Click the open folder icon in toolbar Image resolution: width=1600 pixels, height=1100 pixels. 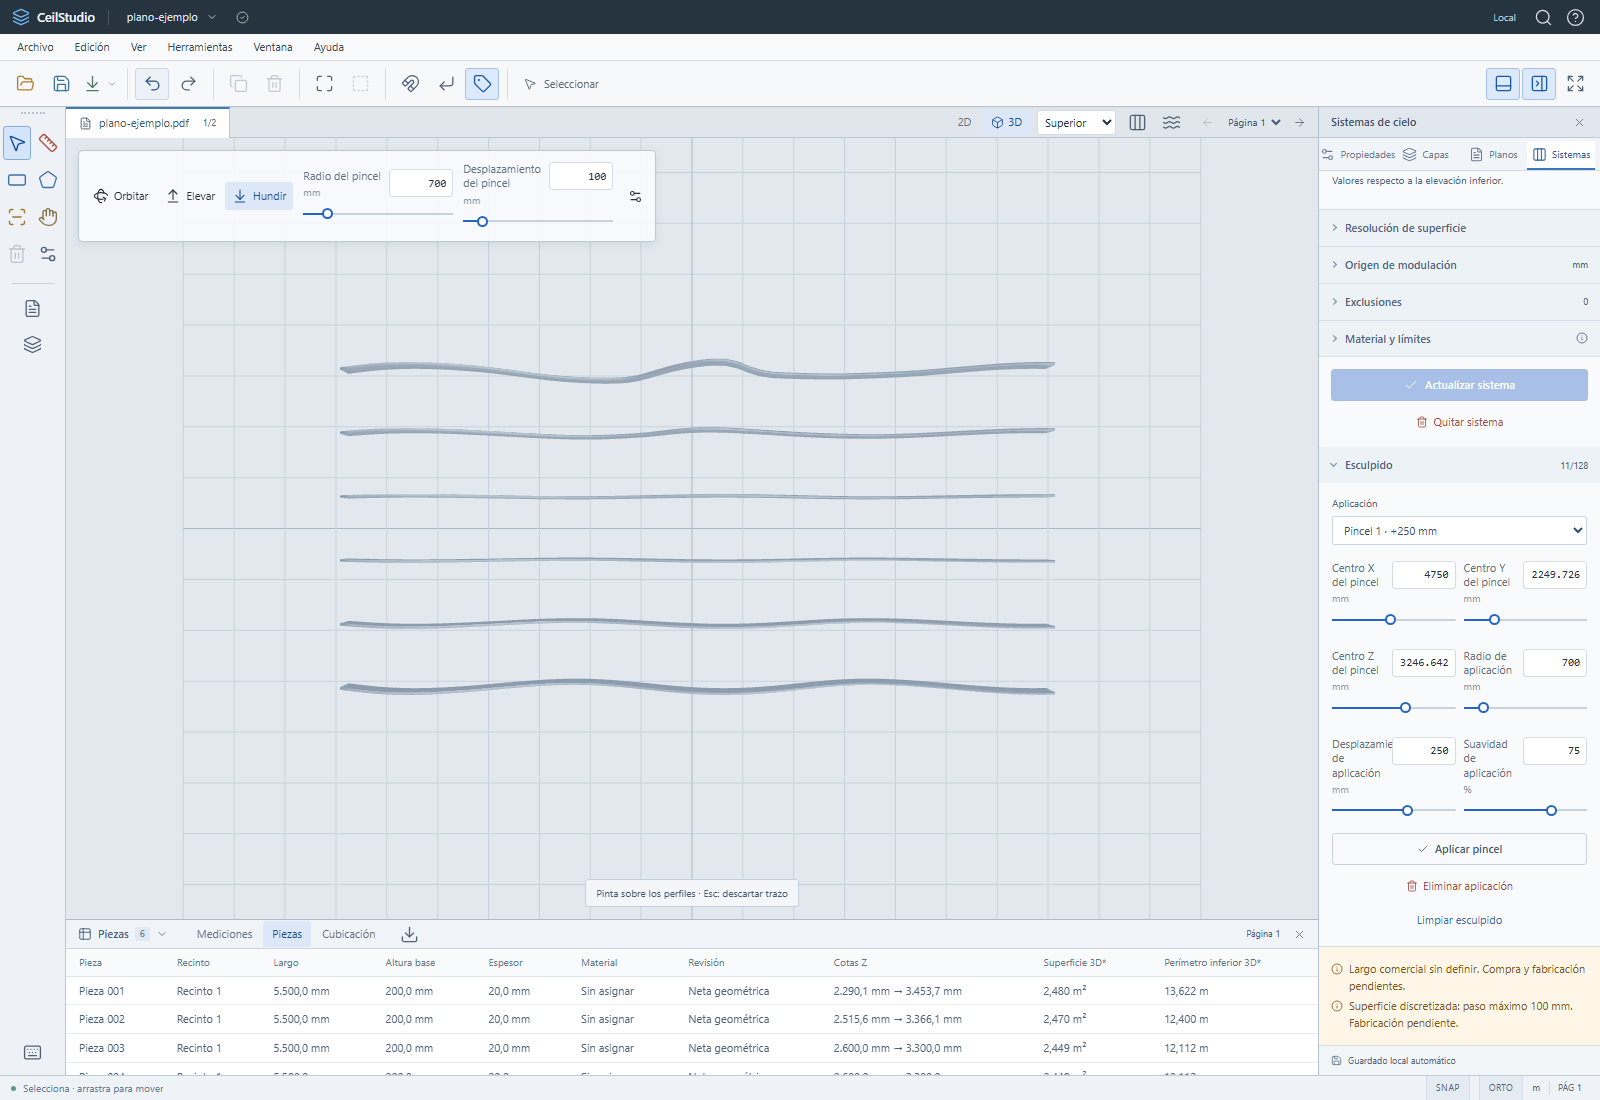[26, 84]
